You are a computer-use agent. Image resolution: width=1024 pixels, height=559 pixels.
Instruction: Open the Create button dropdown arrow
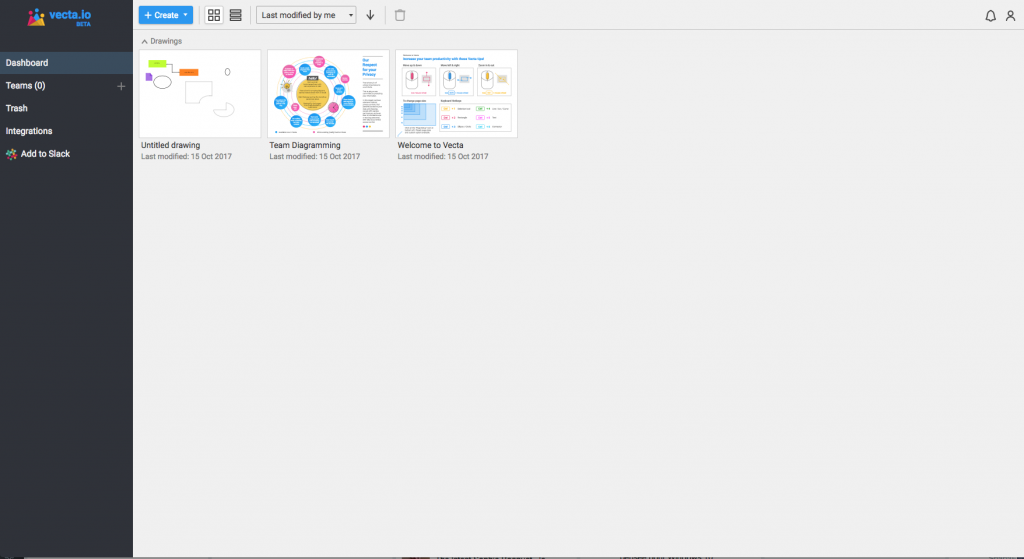(x=185, y=15)
